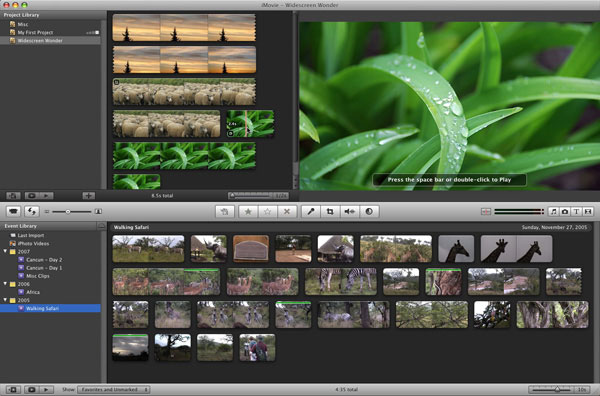Click the Sunday, November 27, 2005 date
Viewport: 600px width, 396px height.
pyautogui.click(x=554, y=227)
